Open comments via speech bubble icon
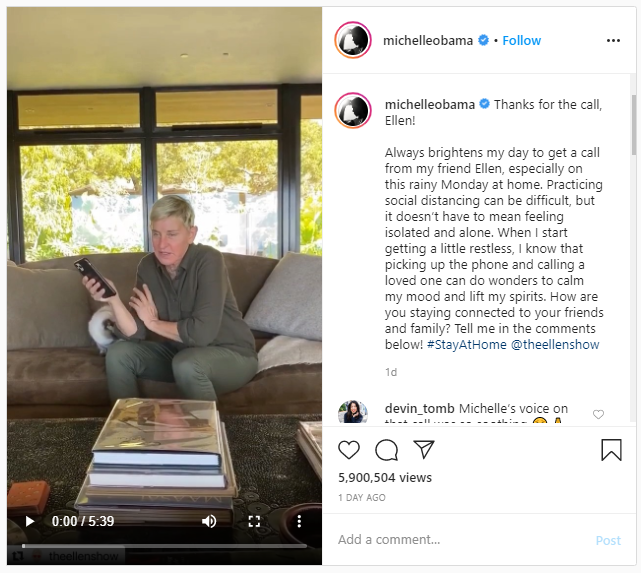The image size is (641, 573). 386,450
